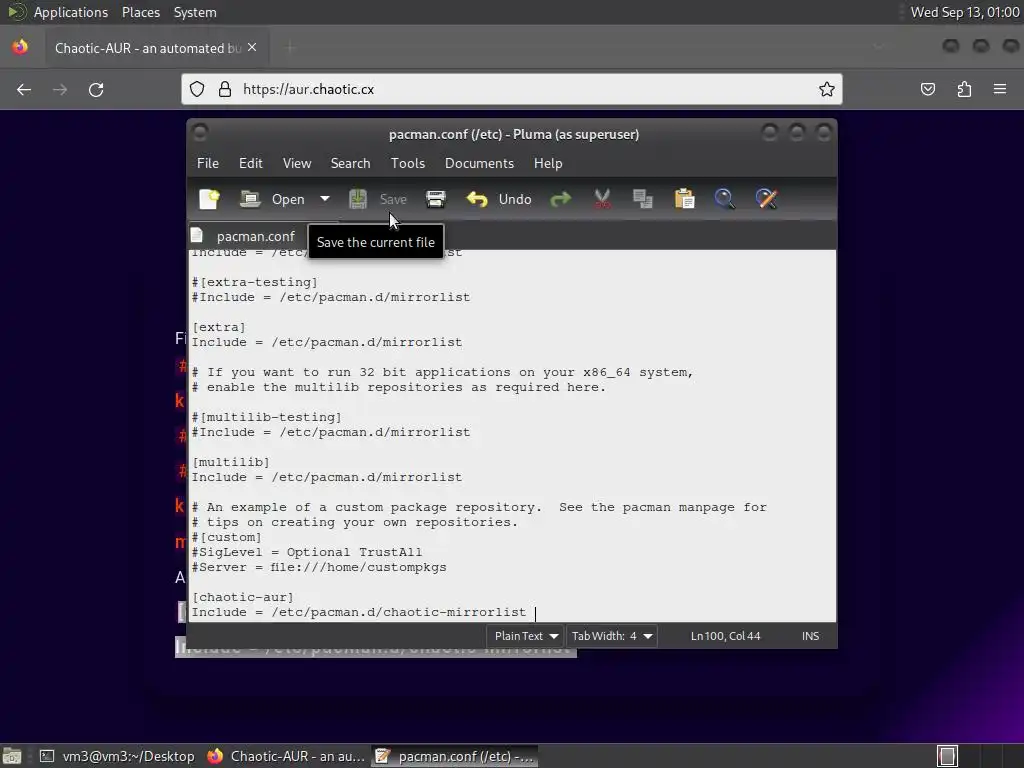Switch to vm3@vm3 terminal taskbar item
The height and width of the screenshot is (768, 1024).
pyautogui.click(x=118, y=756)
